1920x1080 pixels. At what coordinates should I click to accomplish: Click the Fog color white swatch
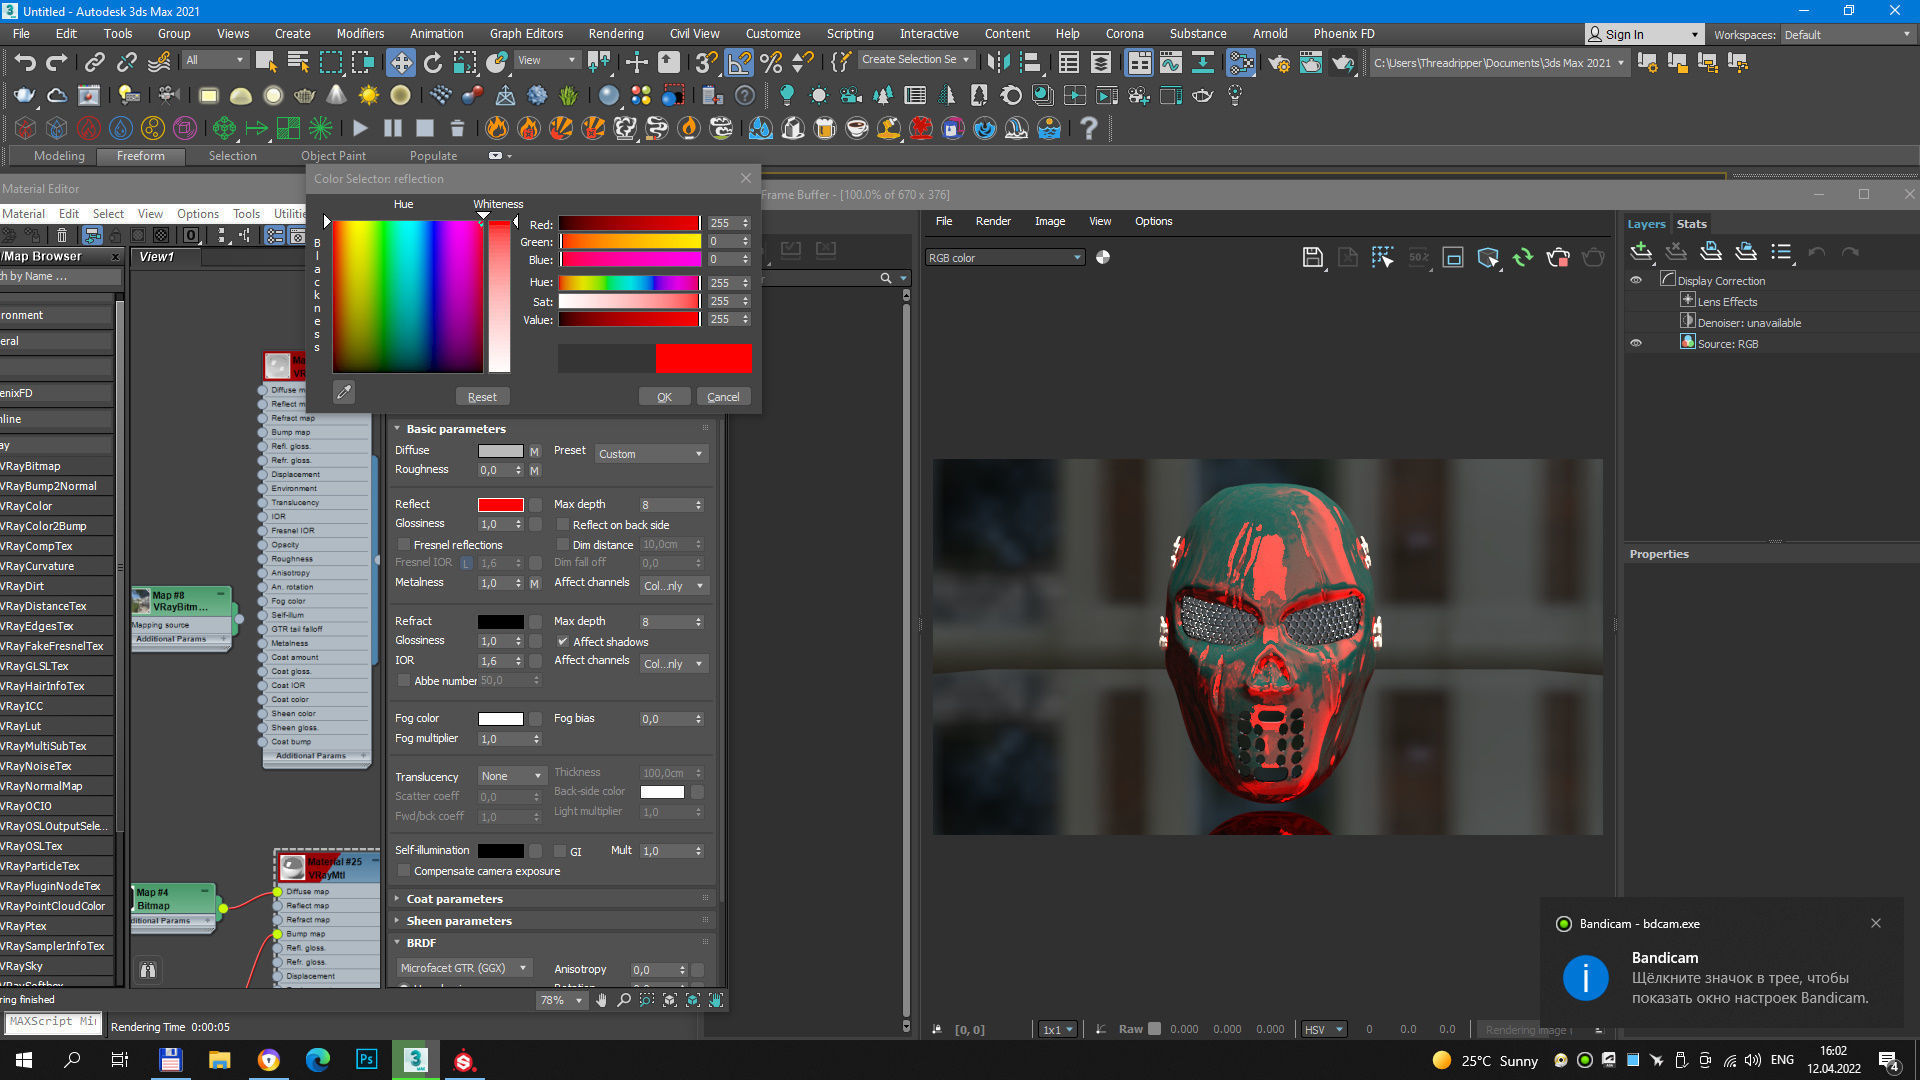coord(500,719)
